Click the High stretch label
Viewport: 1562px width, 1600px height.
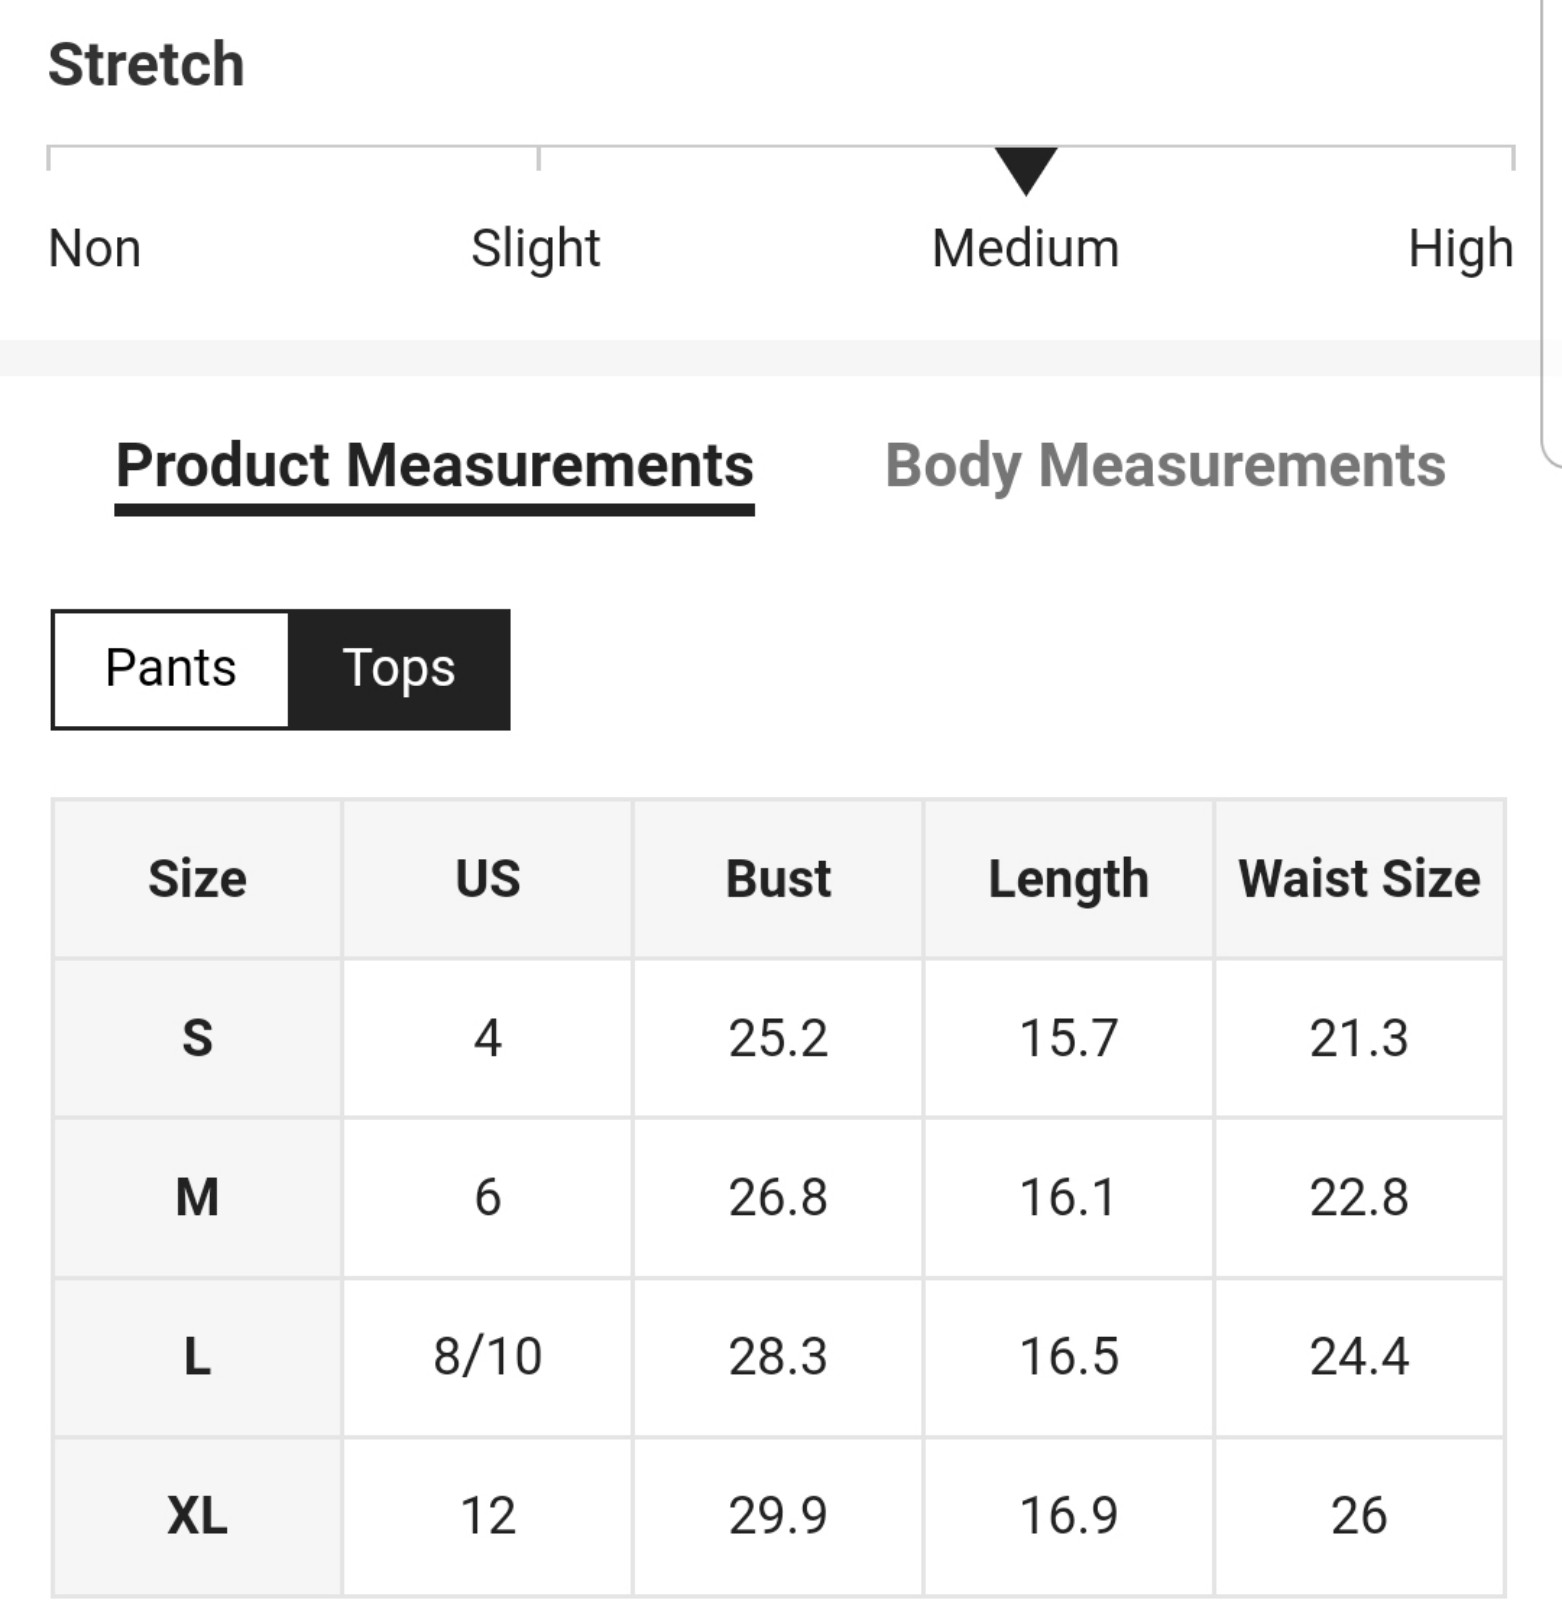pyautogui.click(x=1460, y=249)
